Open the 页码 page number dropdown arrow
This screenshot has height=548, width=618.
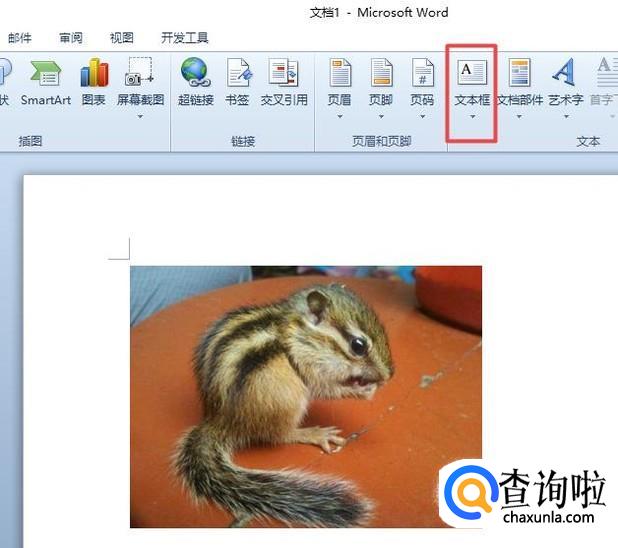click(422, 117)
